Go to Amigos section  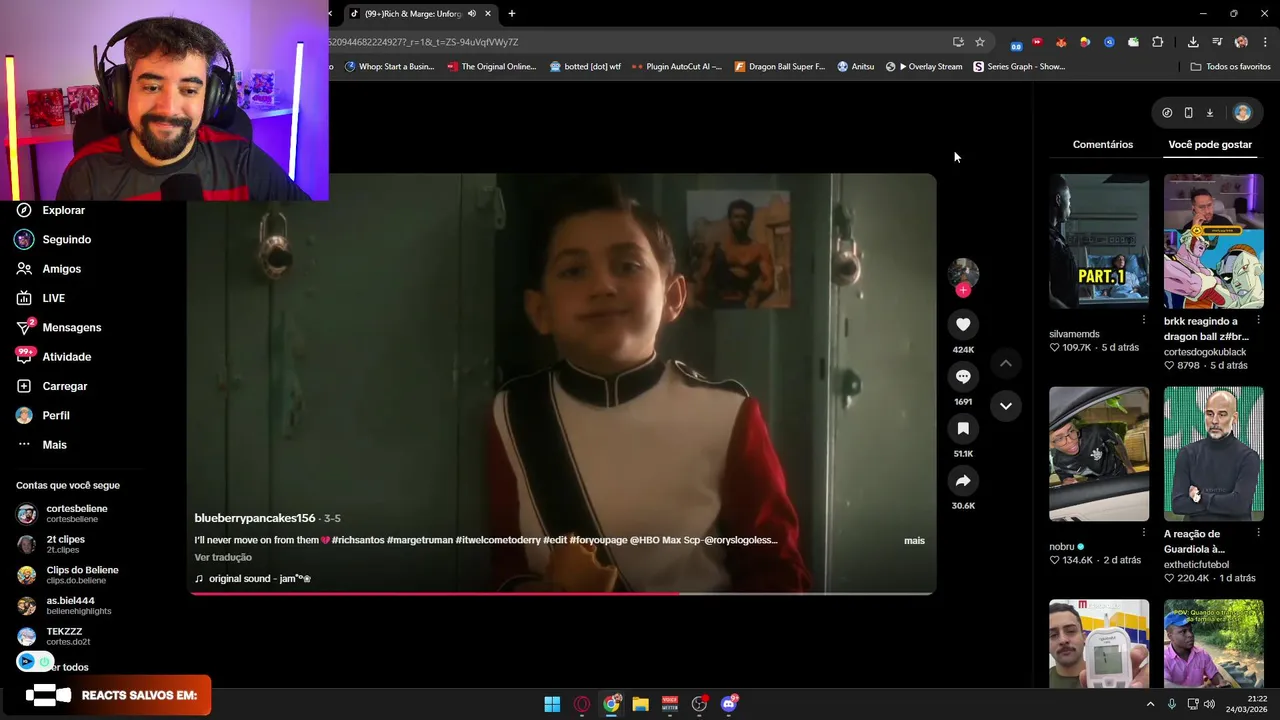[x=50, y=269]
